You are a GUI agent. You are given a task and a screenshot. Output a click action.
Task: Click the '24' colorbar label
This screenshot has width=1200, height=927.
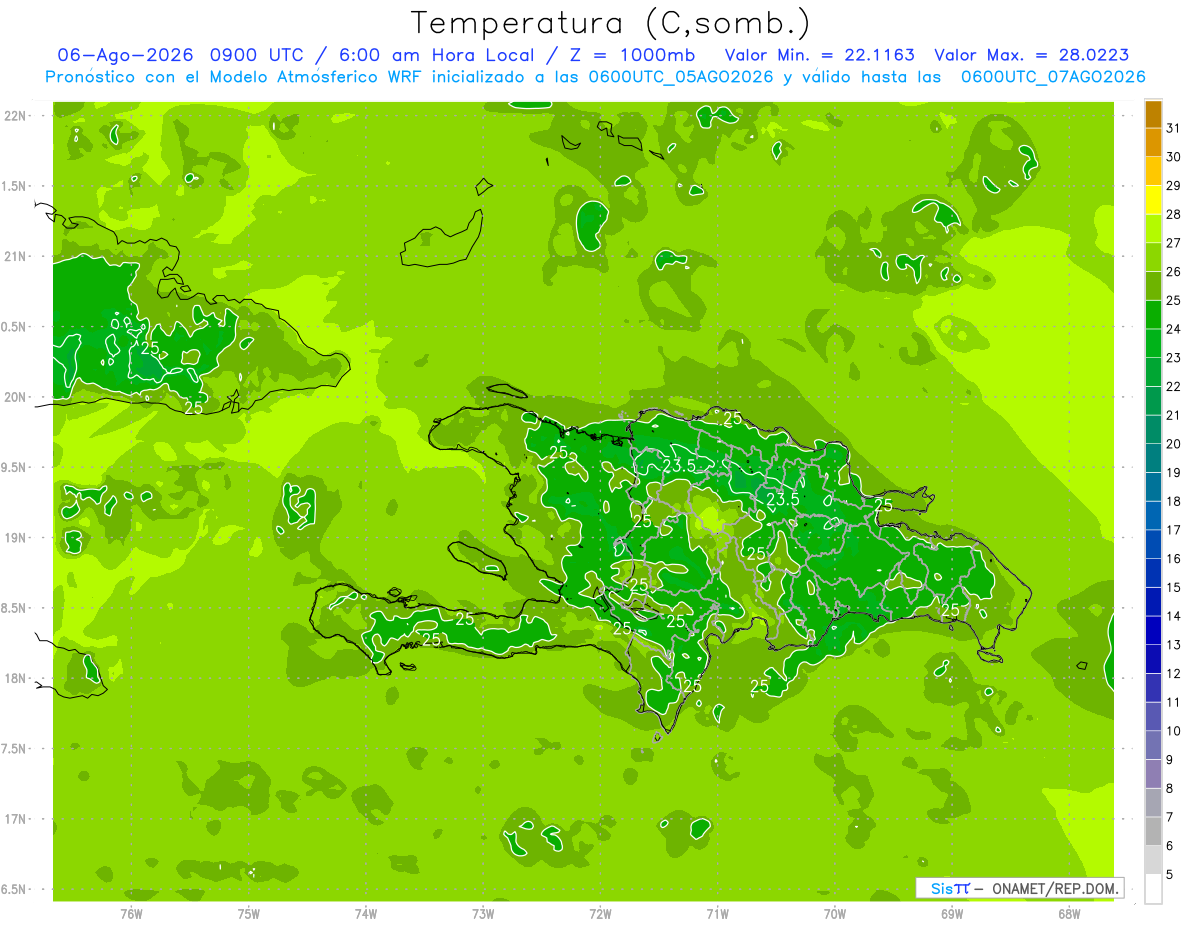pyautogui.click(x=1174, y=329)
